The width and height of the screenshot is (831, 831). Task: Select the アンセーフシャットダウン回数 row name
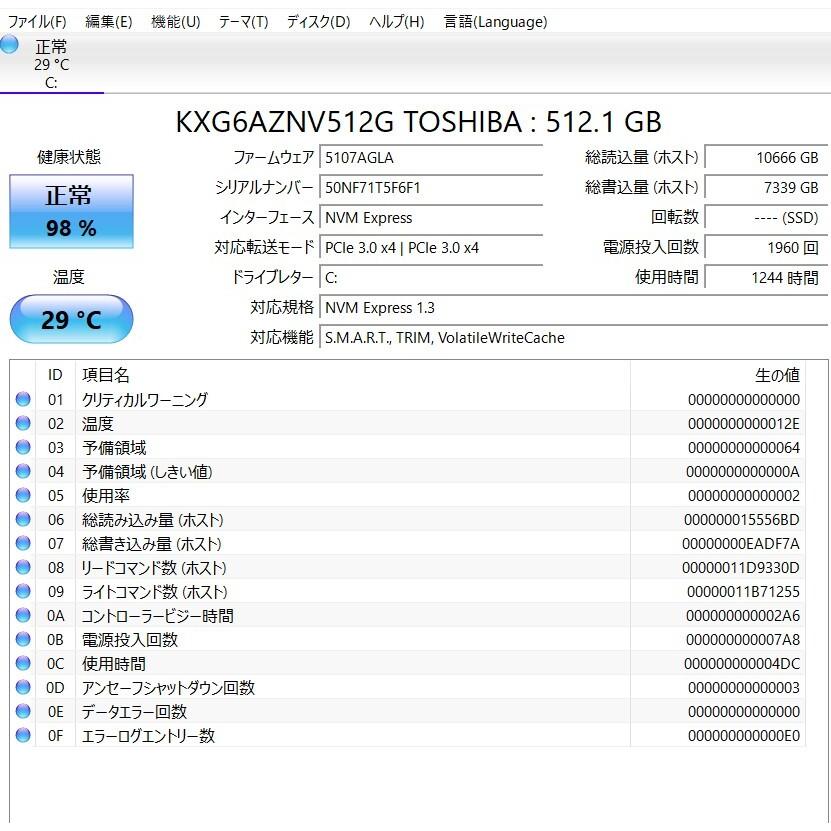[x=169, y=687]
